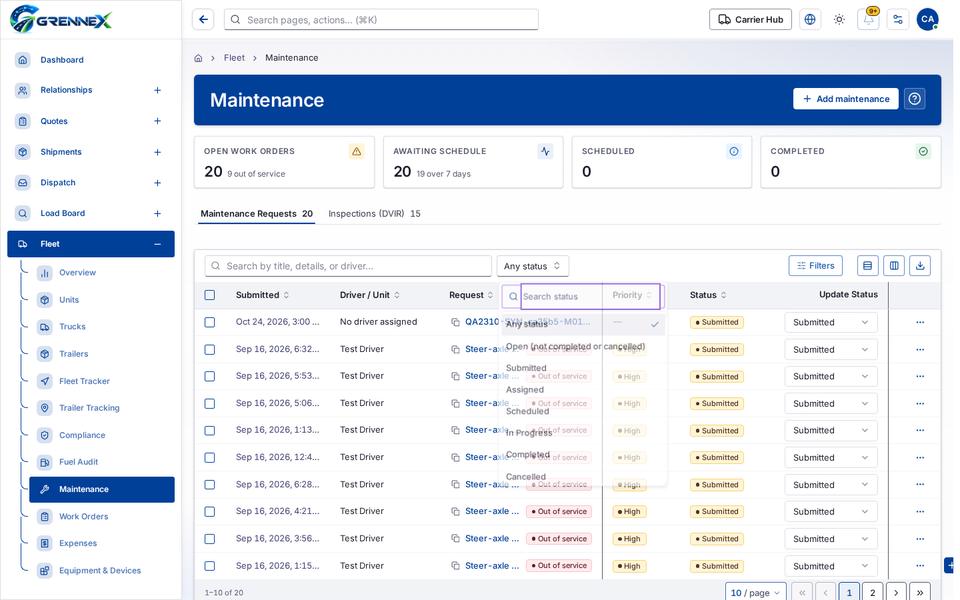Download the maintenance export icon

(920, 266)
